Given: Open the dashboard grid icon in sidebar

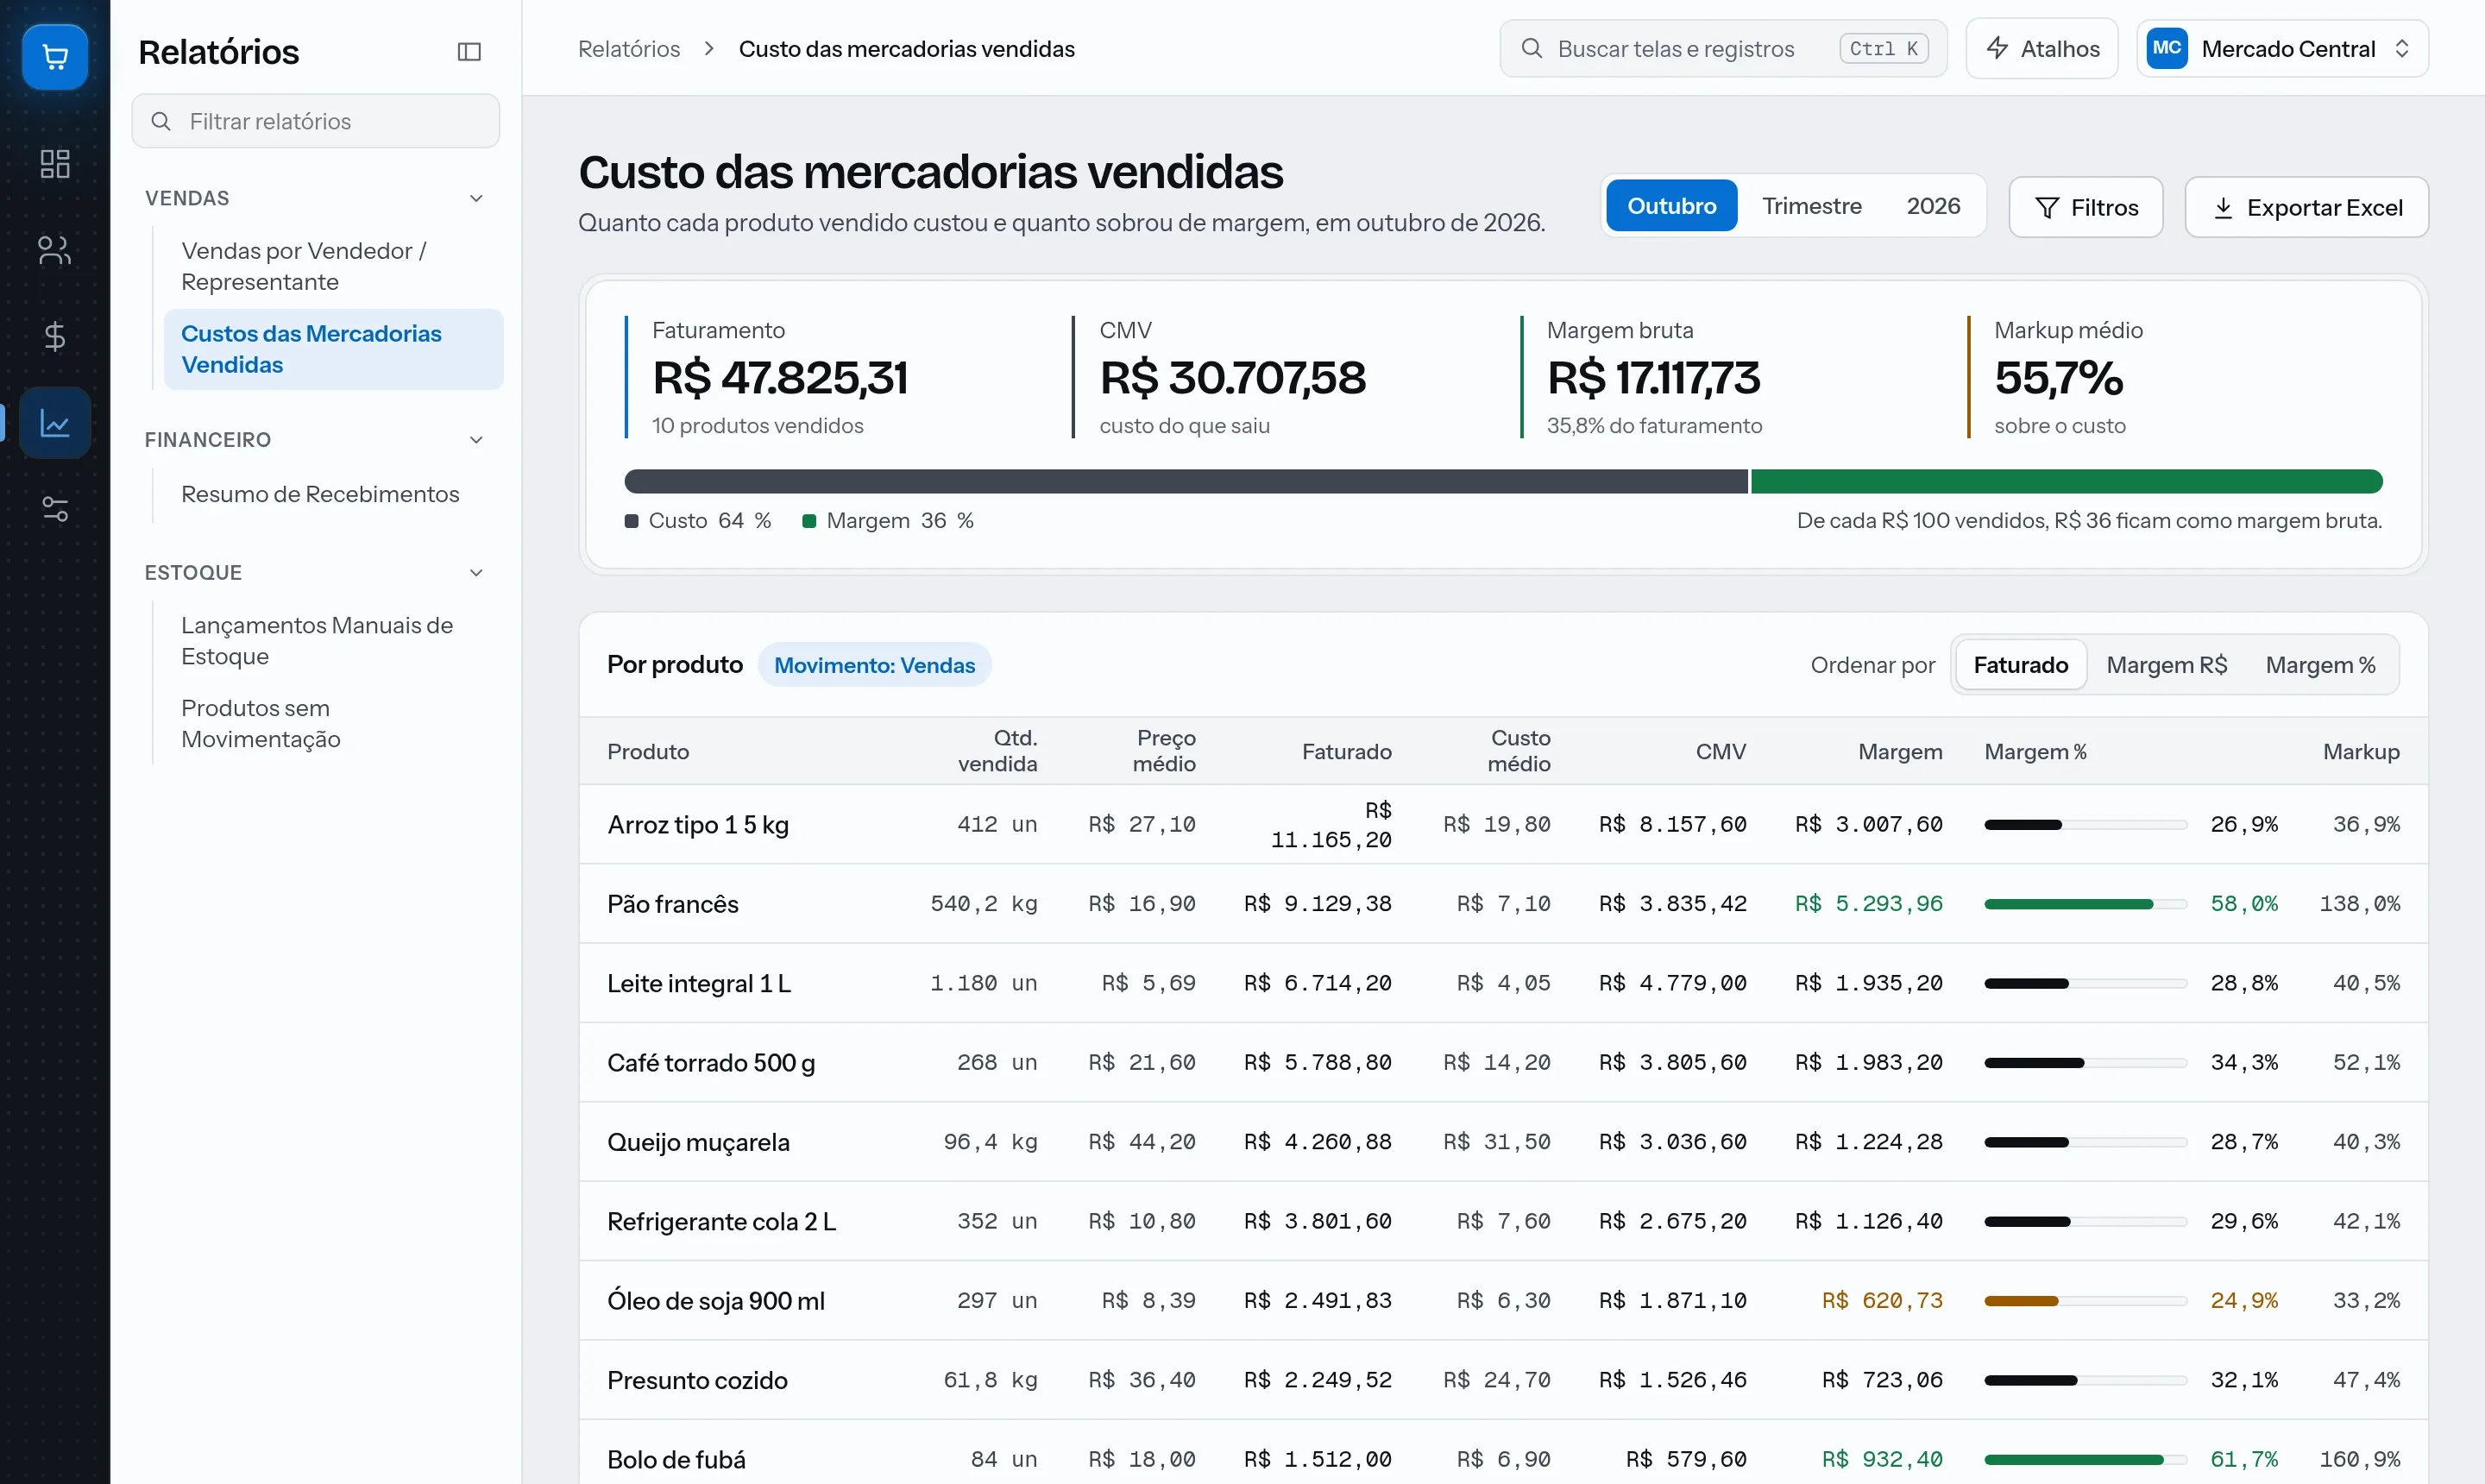Looking at the screenshot, I should (x=55, y=164).
